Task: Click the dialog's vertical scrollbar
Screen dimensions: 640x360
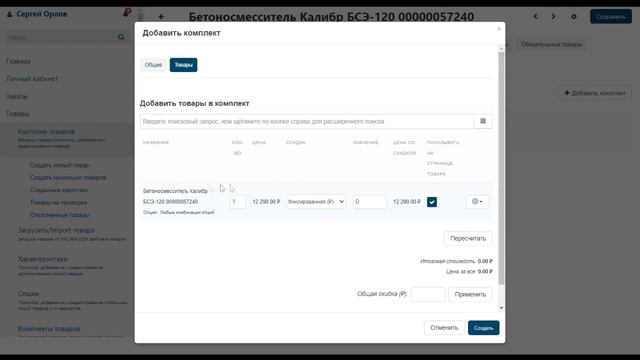Action: pyautogui.click(x=501, y=167)
